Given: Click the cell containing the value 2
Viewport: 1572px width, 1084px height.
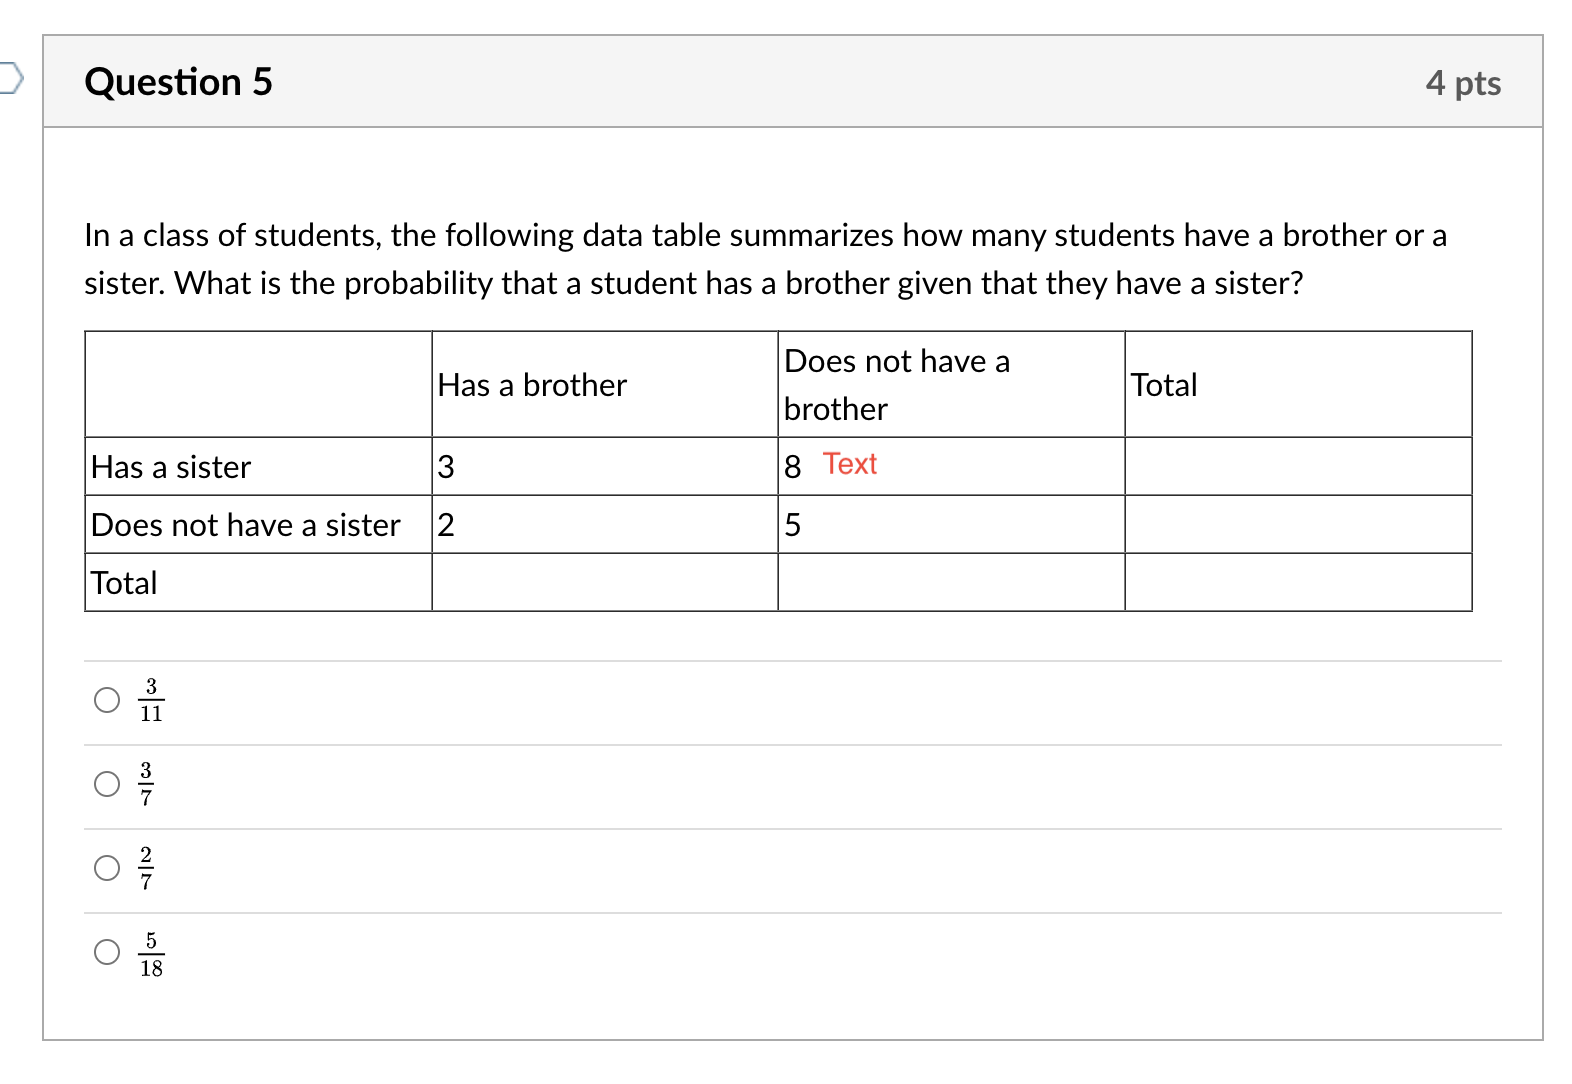Looking at the screenshot, I should pyautogui.click(x=445, y=524).
